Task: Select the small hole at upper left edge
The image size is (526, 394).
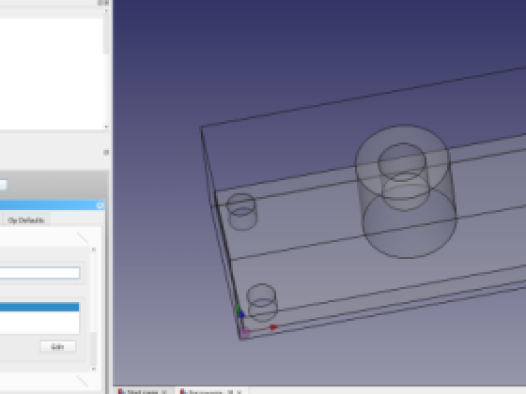Action: click(x=242, y=211)
